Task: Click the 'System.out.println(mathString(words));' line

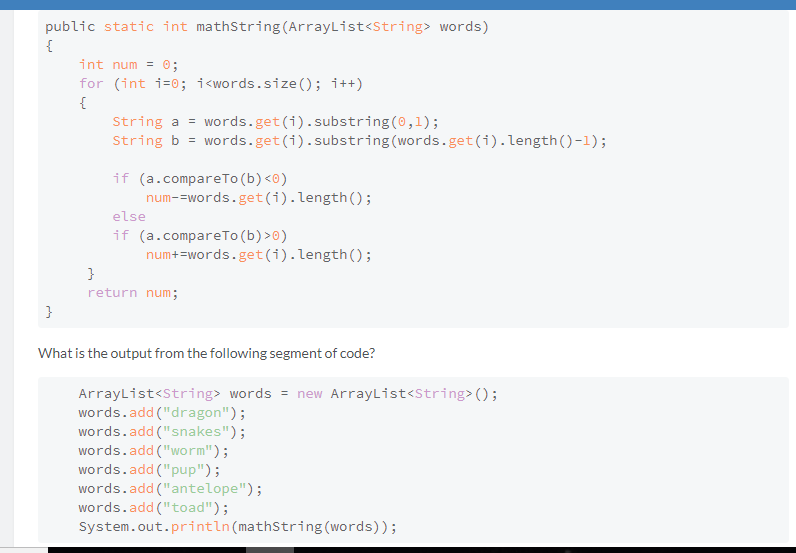Action: point(238,527)
